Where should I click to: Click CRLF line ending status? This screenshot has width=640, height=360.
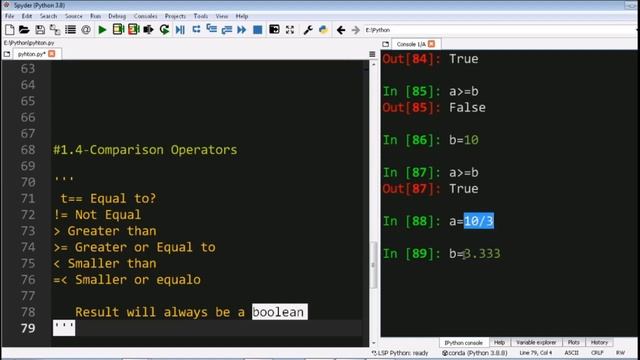[597, 353]
